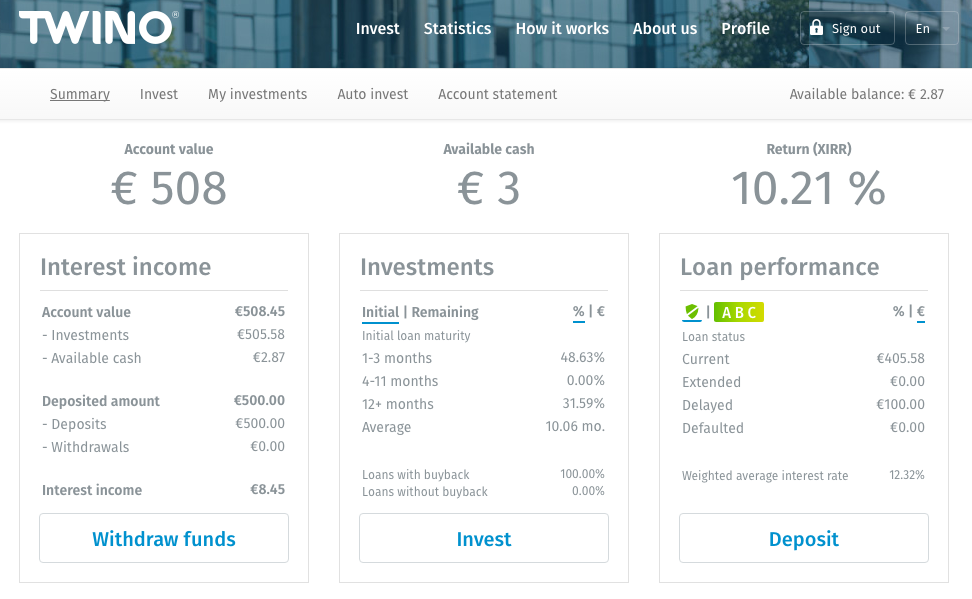This screenshot has width=972, height=599.
Task: Click the TWINO logo
Action: click(x=98, y=28)
